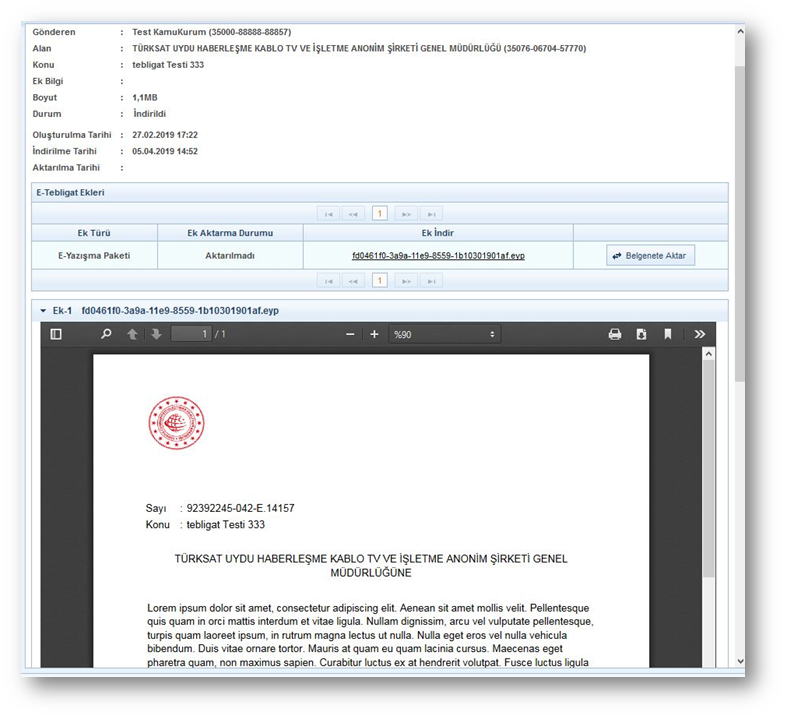Go to next page in PDF viewer
This screenshot has height=719, width=787.
click(156, 334)
